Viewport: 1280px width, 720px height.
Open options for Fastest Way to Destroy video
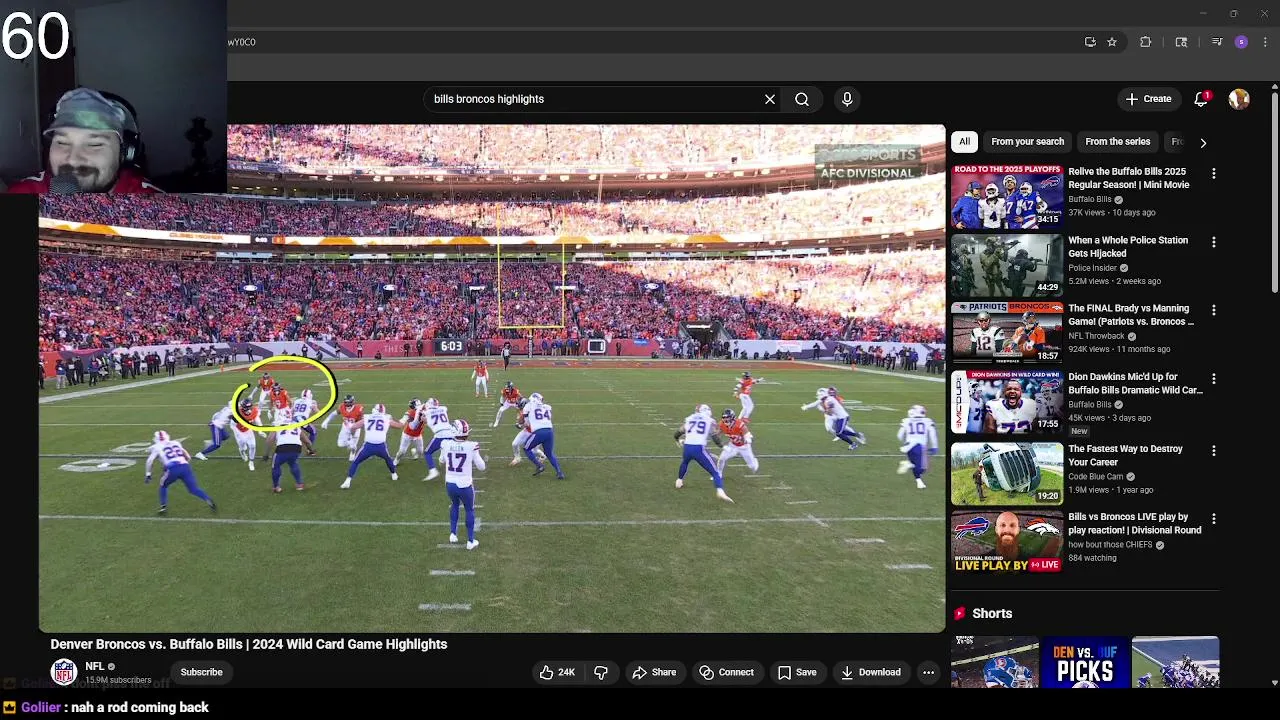click(1214, 450)
